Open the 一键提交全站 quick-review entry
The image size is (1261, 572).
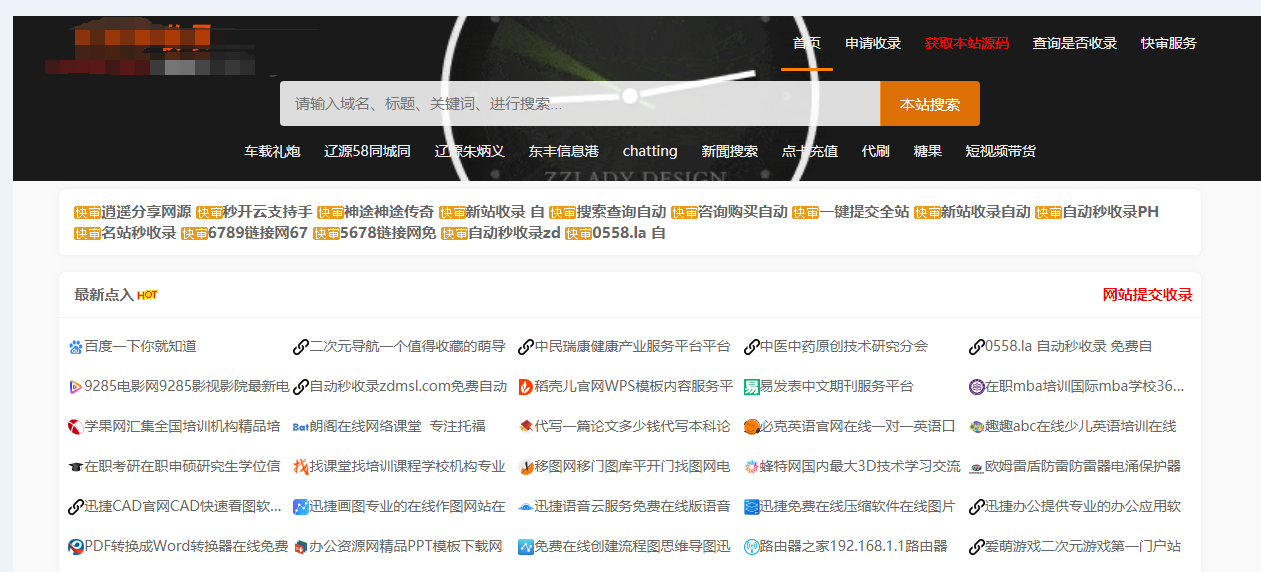864,212
